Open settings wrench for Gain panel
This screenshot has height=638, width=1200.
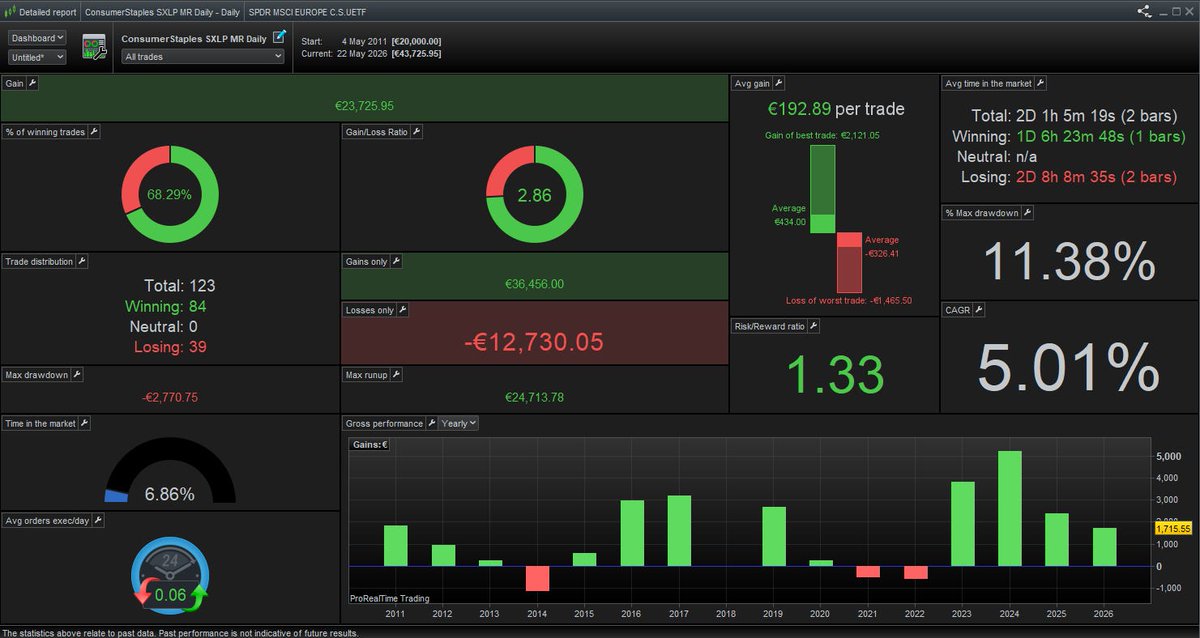tap(33, 84)
